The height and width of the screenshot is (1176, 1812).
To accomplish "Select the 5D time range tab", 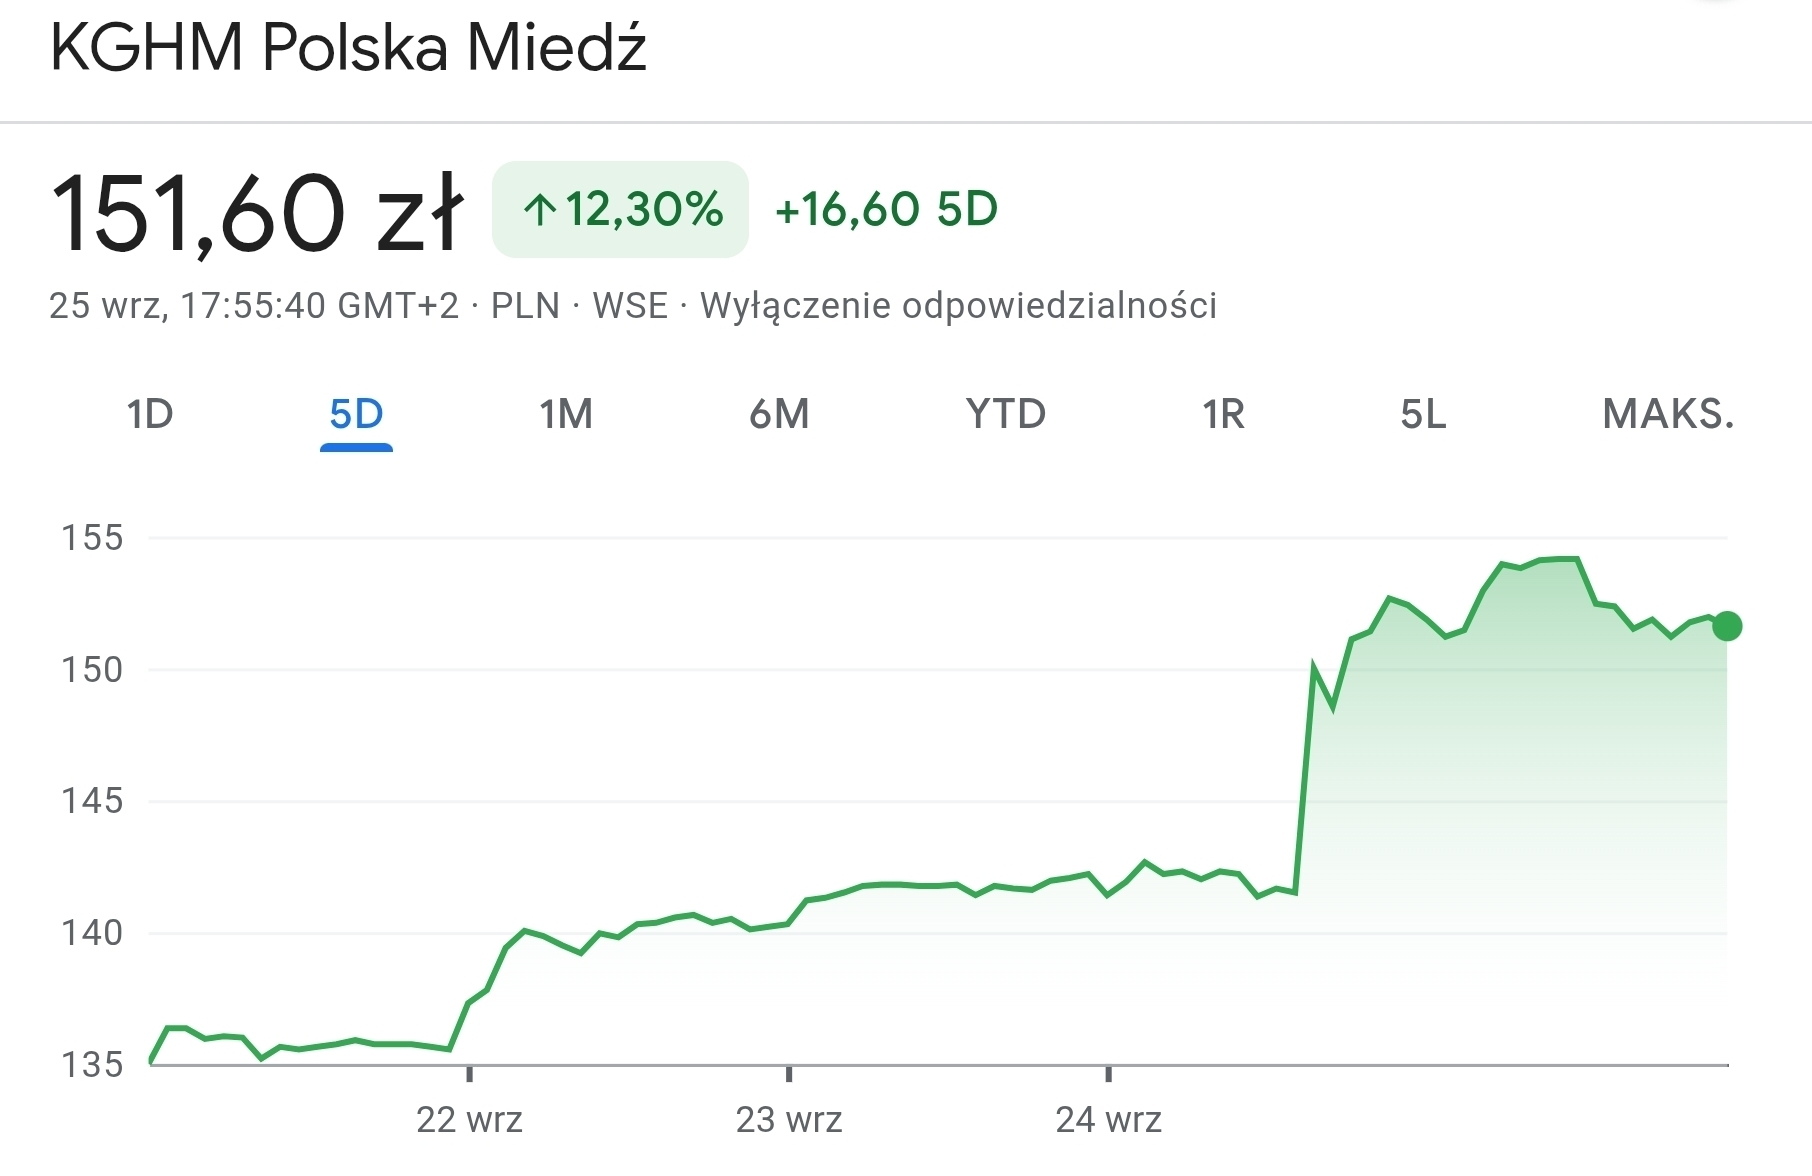I will [356, 414].
